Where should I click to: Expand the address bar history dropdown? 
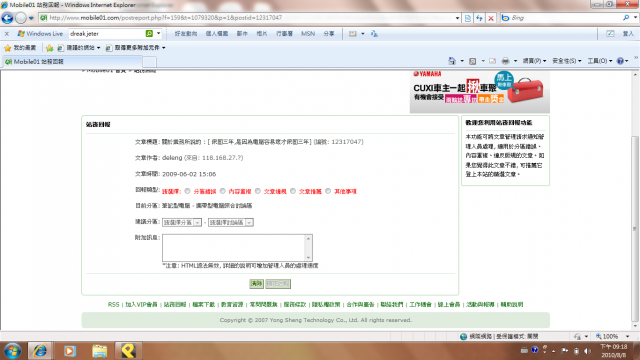pos(457,18)
